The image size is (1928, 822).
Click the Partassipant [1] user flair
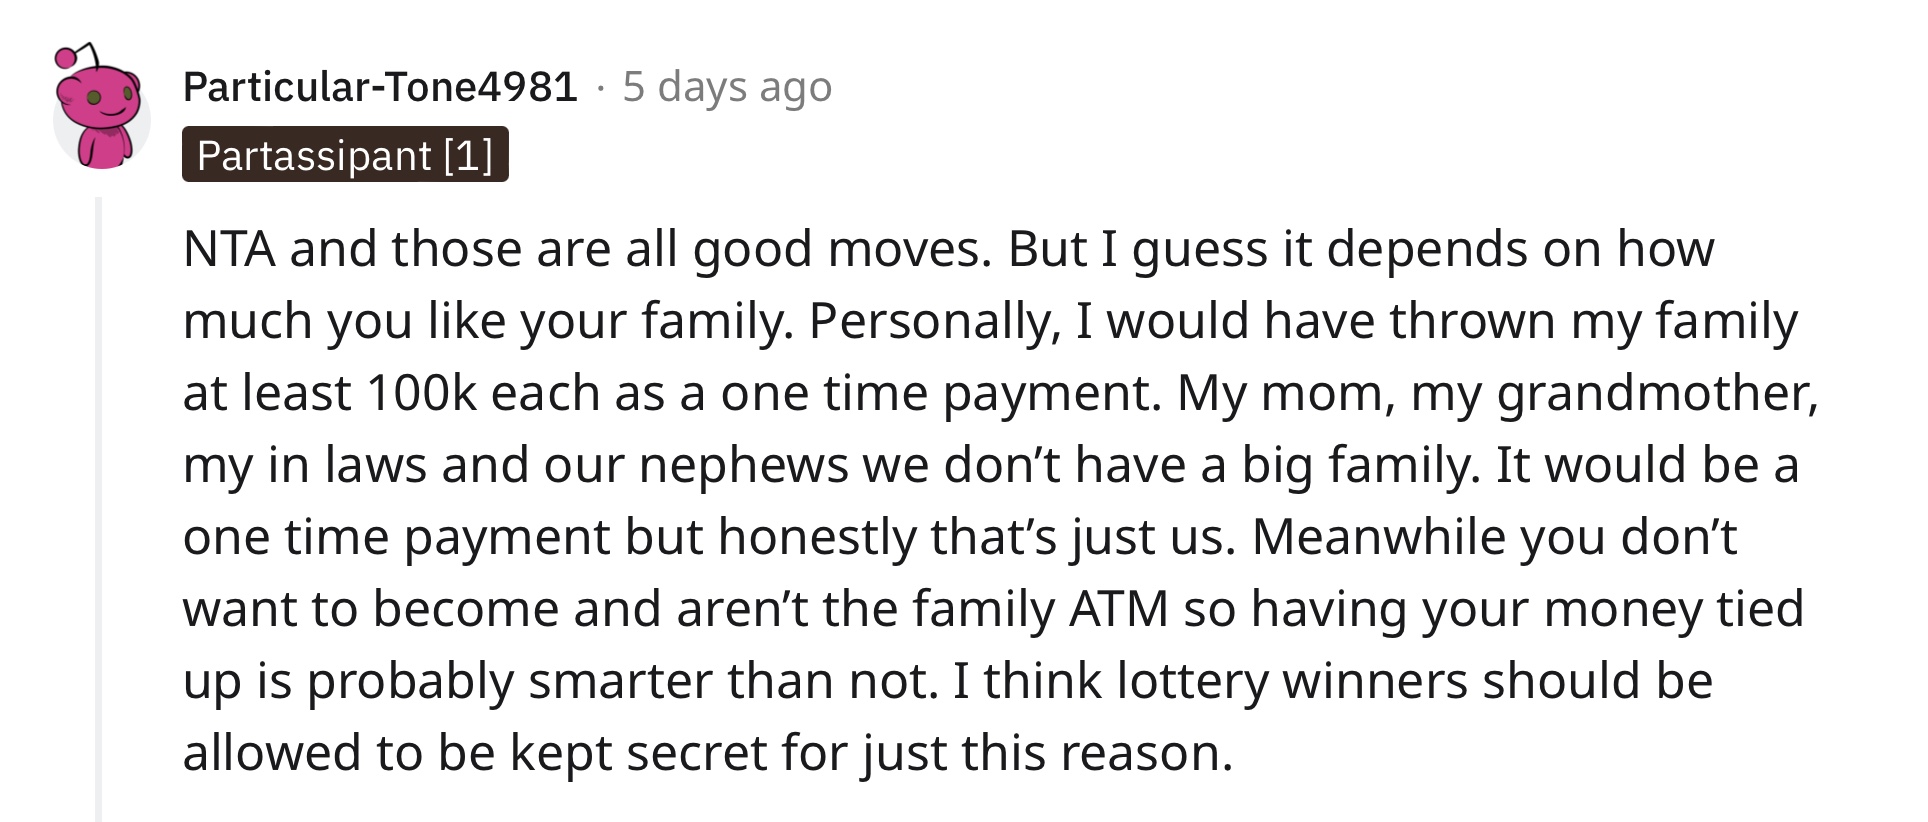(345, 155)
